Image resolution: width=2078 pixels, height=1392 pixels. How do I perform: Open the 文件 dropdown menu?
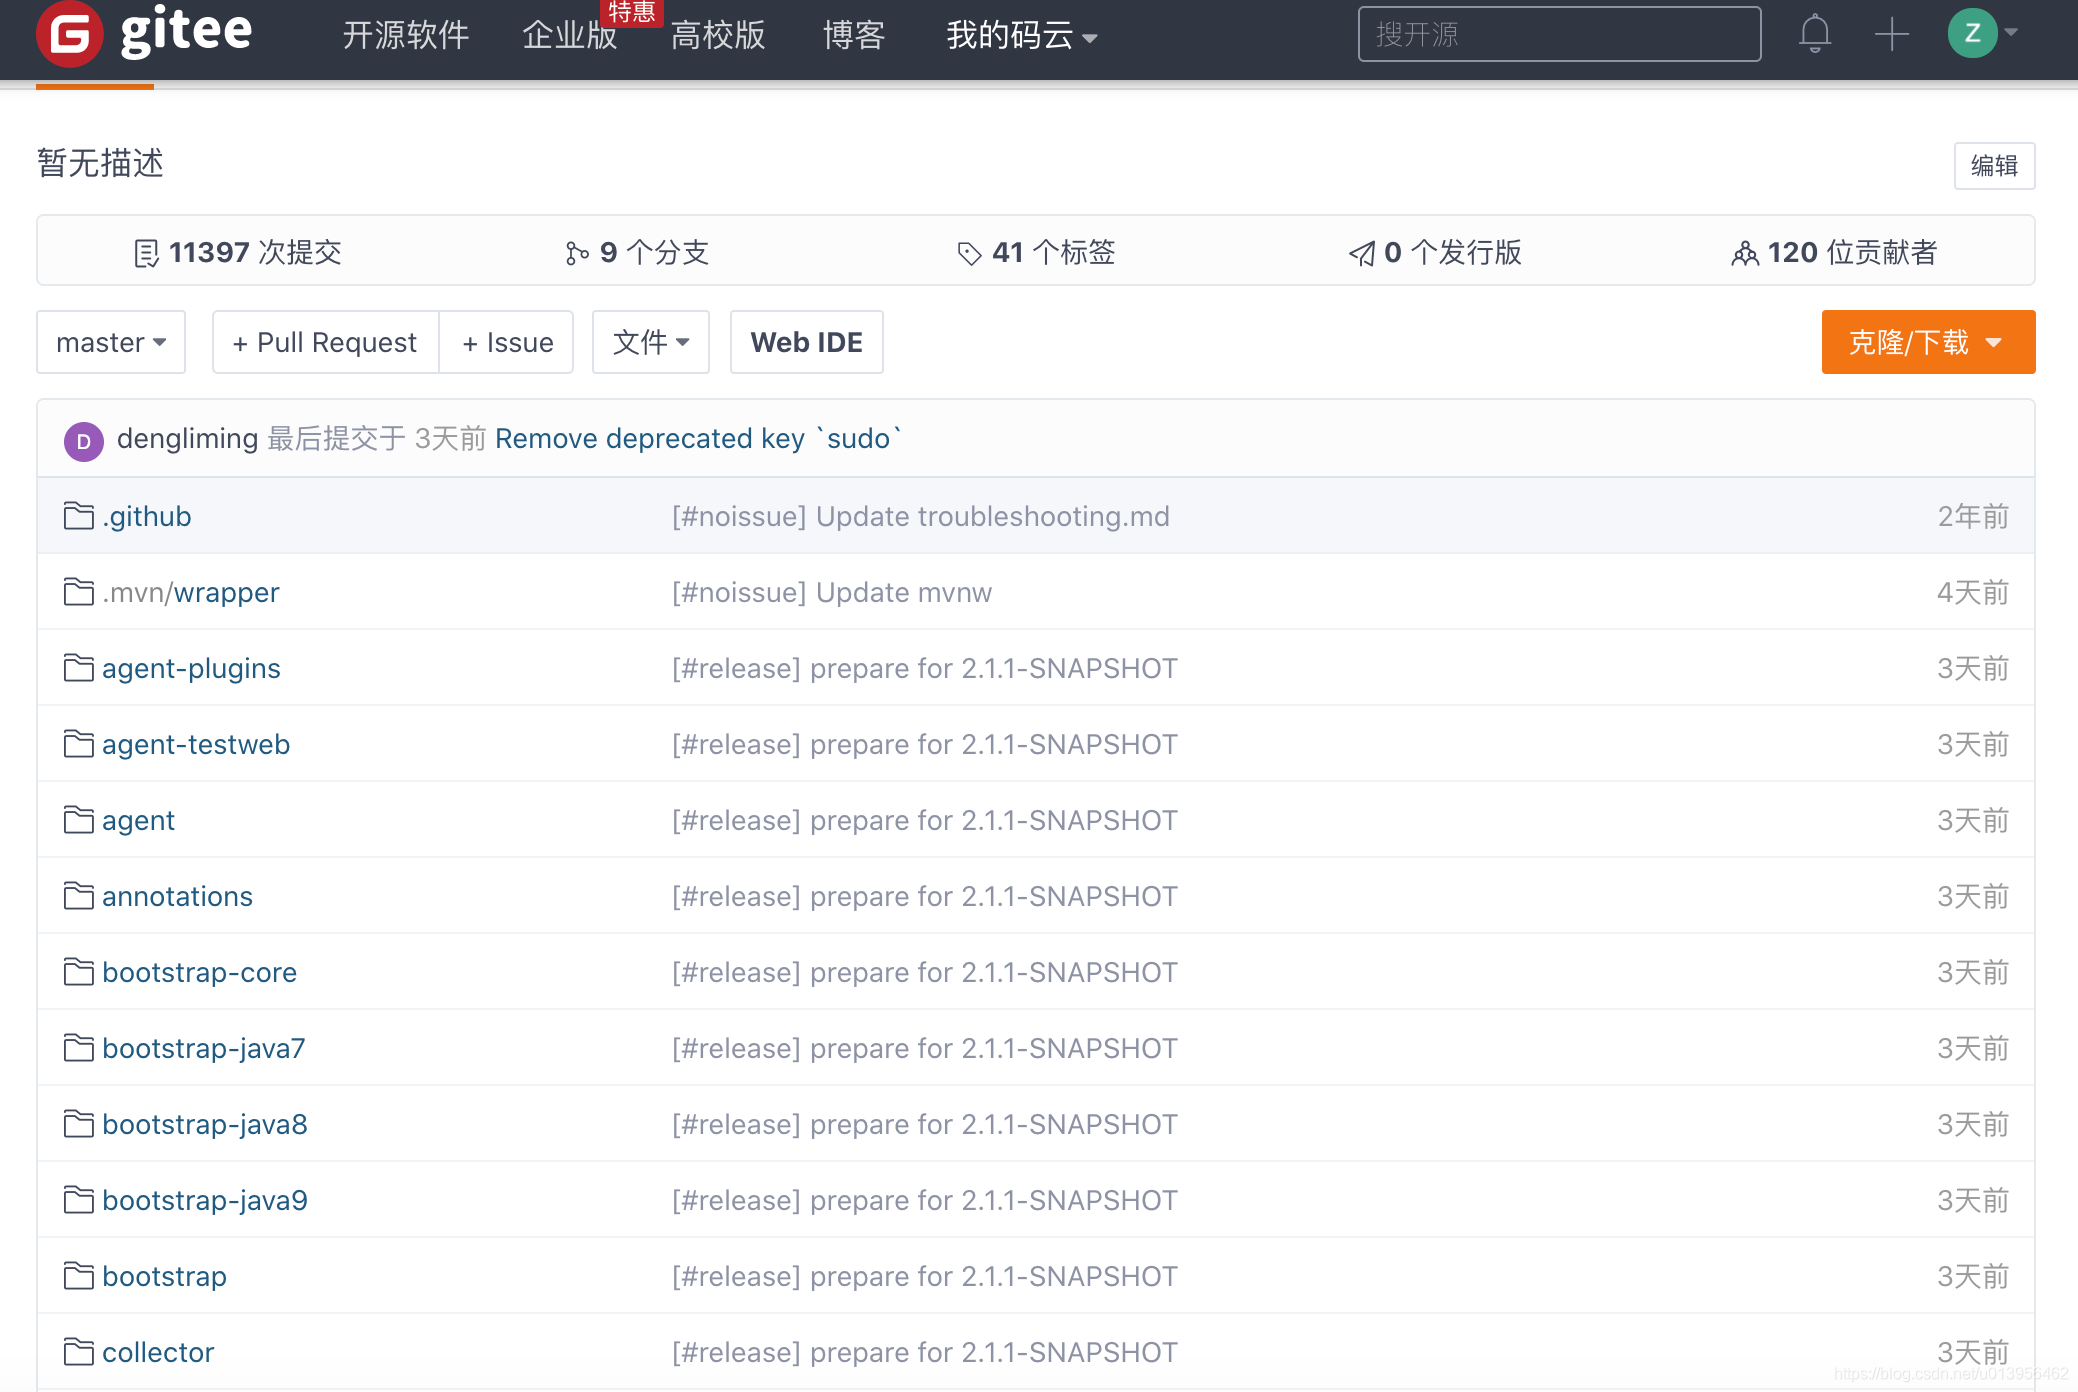(650, 342)
